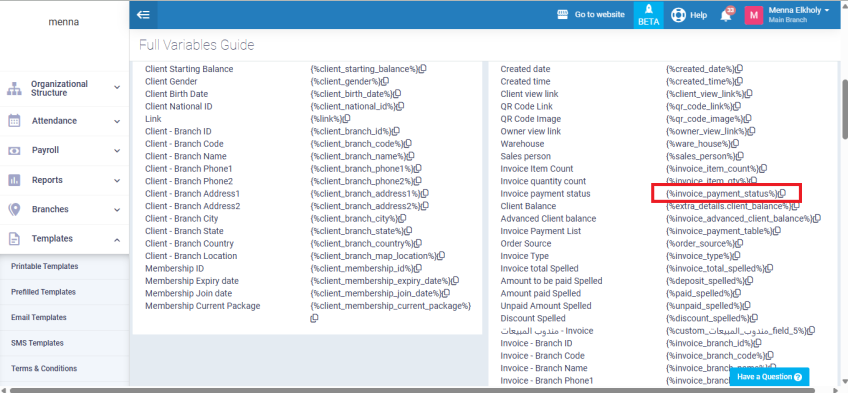This screenshot has height=393, width=848.
Task: Collapse the Templates section
Action: [x=64, y=239]
